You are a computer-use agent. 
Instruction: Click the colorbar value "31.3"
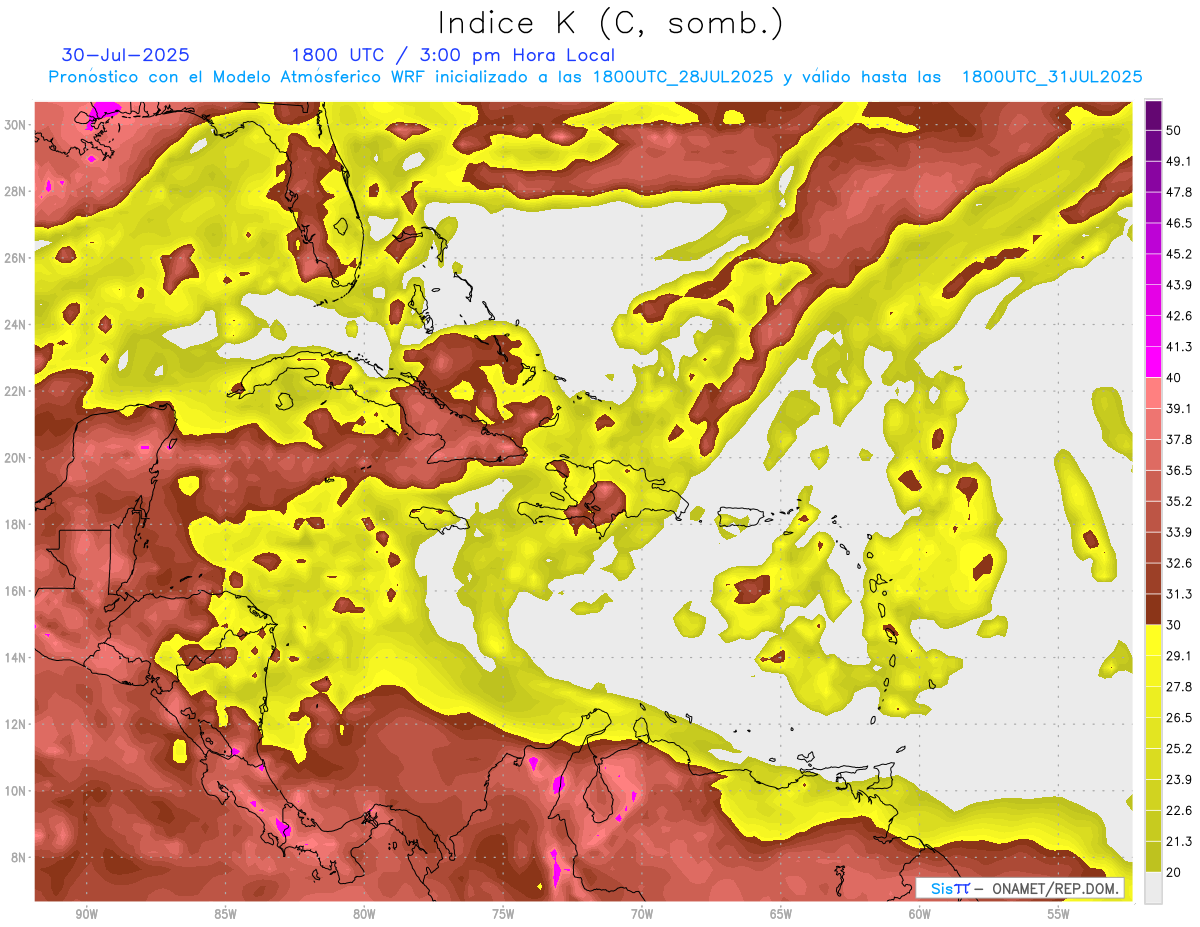click(x=1179, y=594)
